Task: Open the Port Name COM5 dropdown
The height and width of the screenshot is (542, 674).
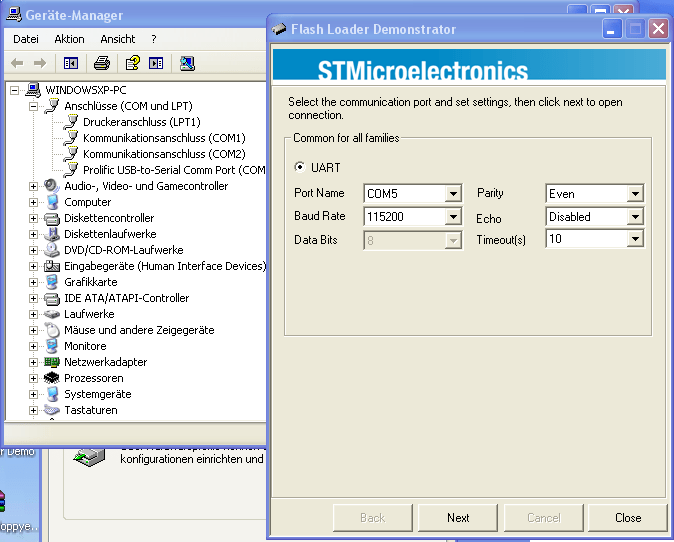Action: pos(453,194)
